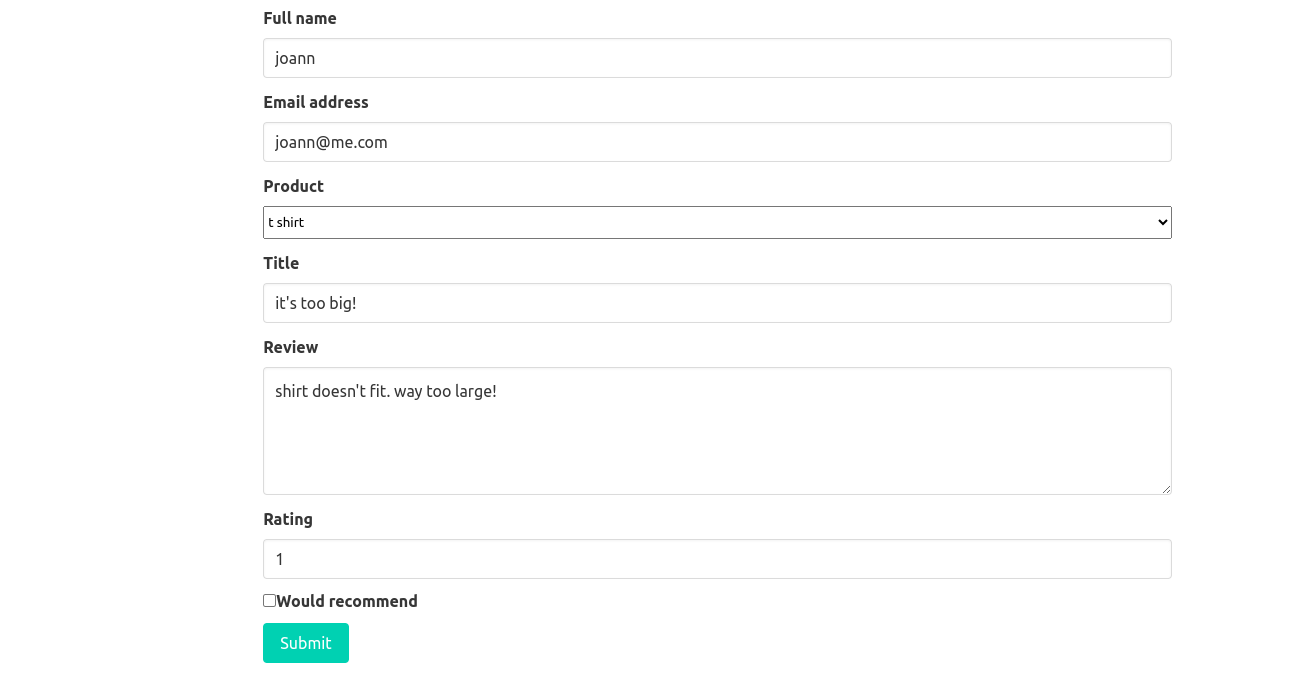Click the Review label heading
1306x684 pixels.
[x=290, y=347]
